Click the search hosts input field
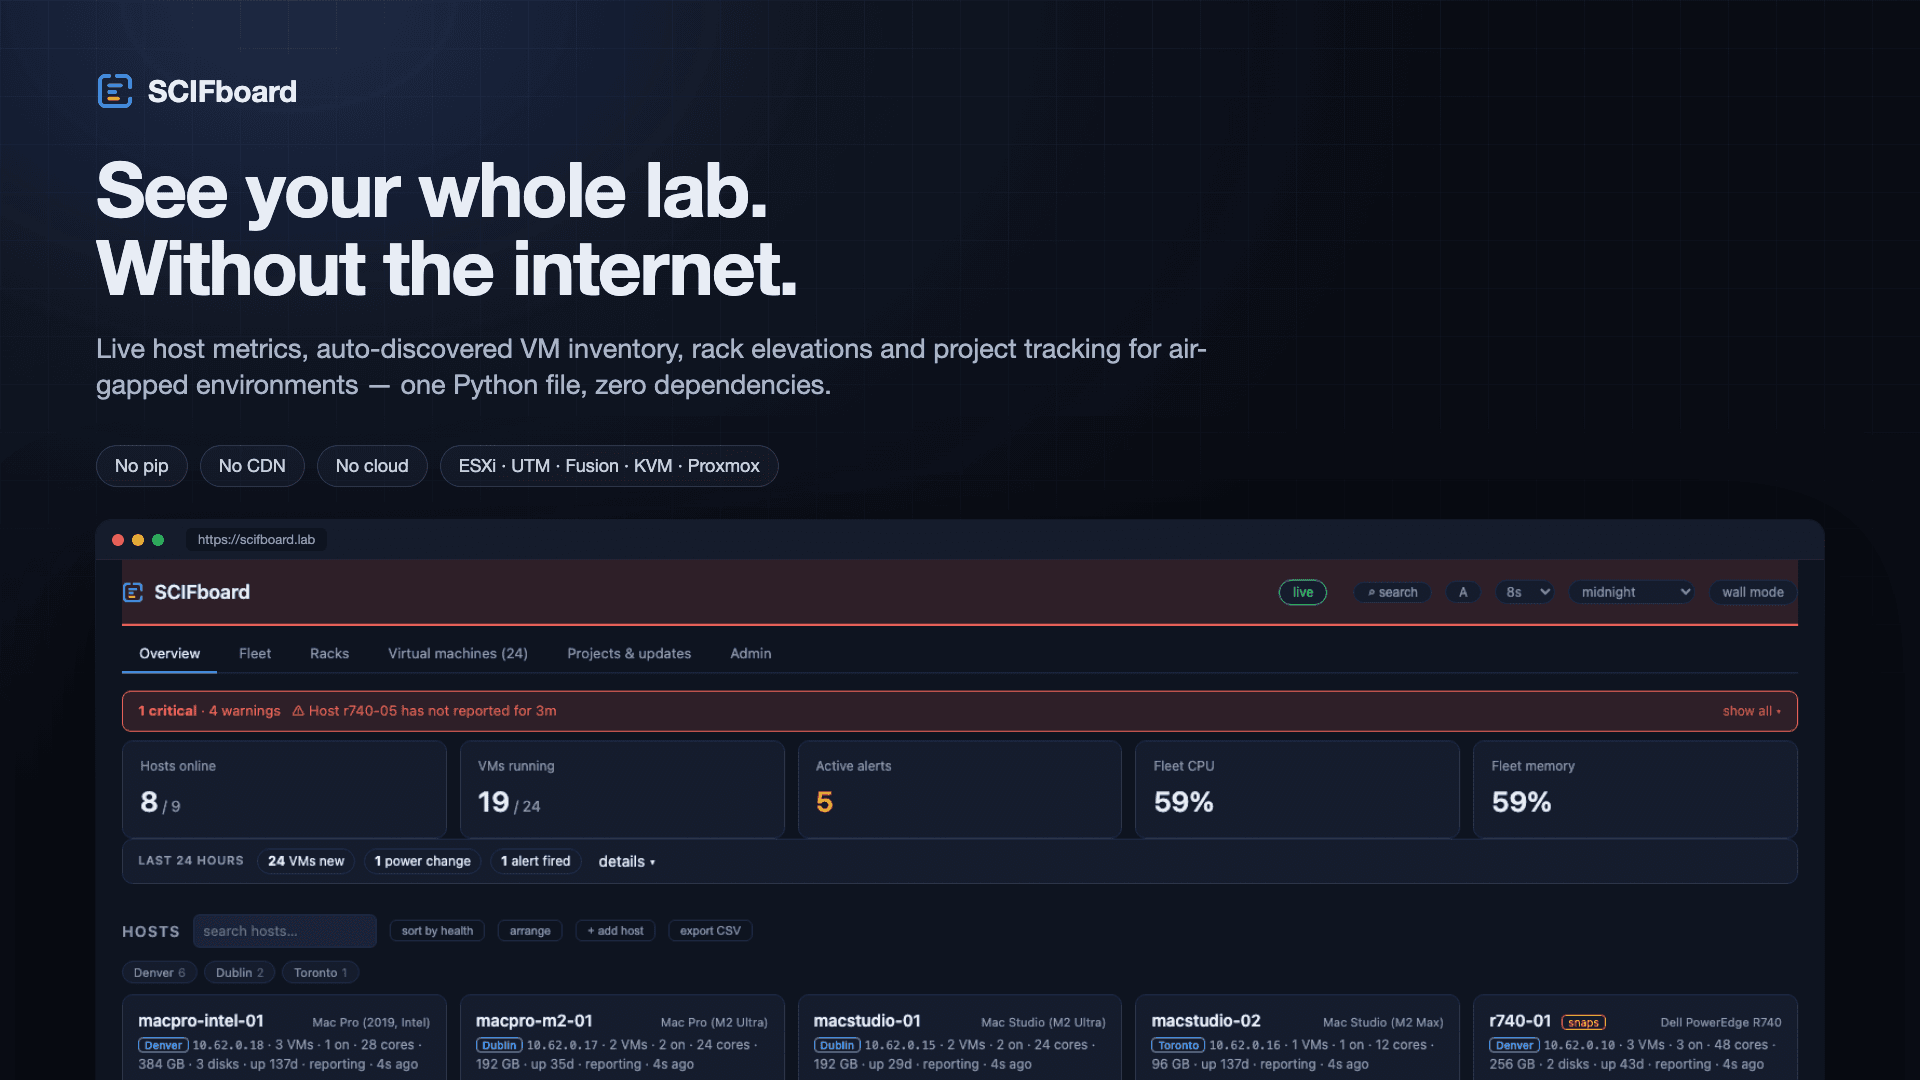The height and width of the screenshot is (1080, 1920). [x=285, y=931]
